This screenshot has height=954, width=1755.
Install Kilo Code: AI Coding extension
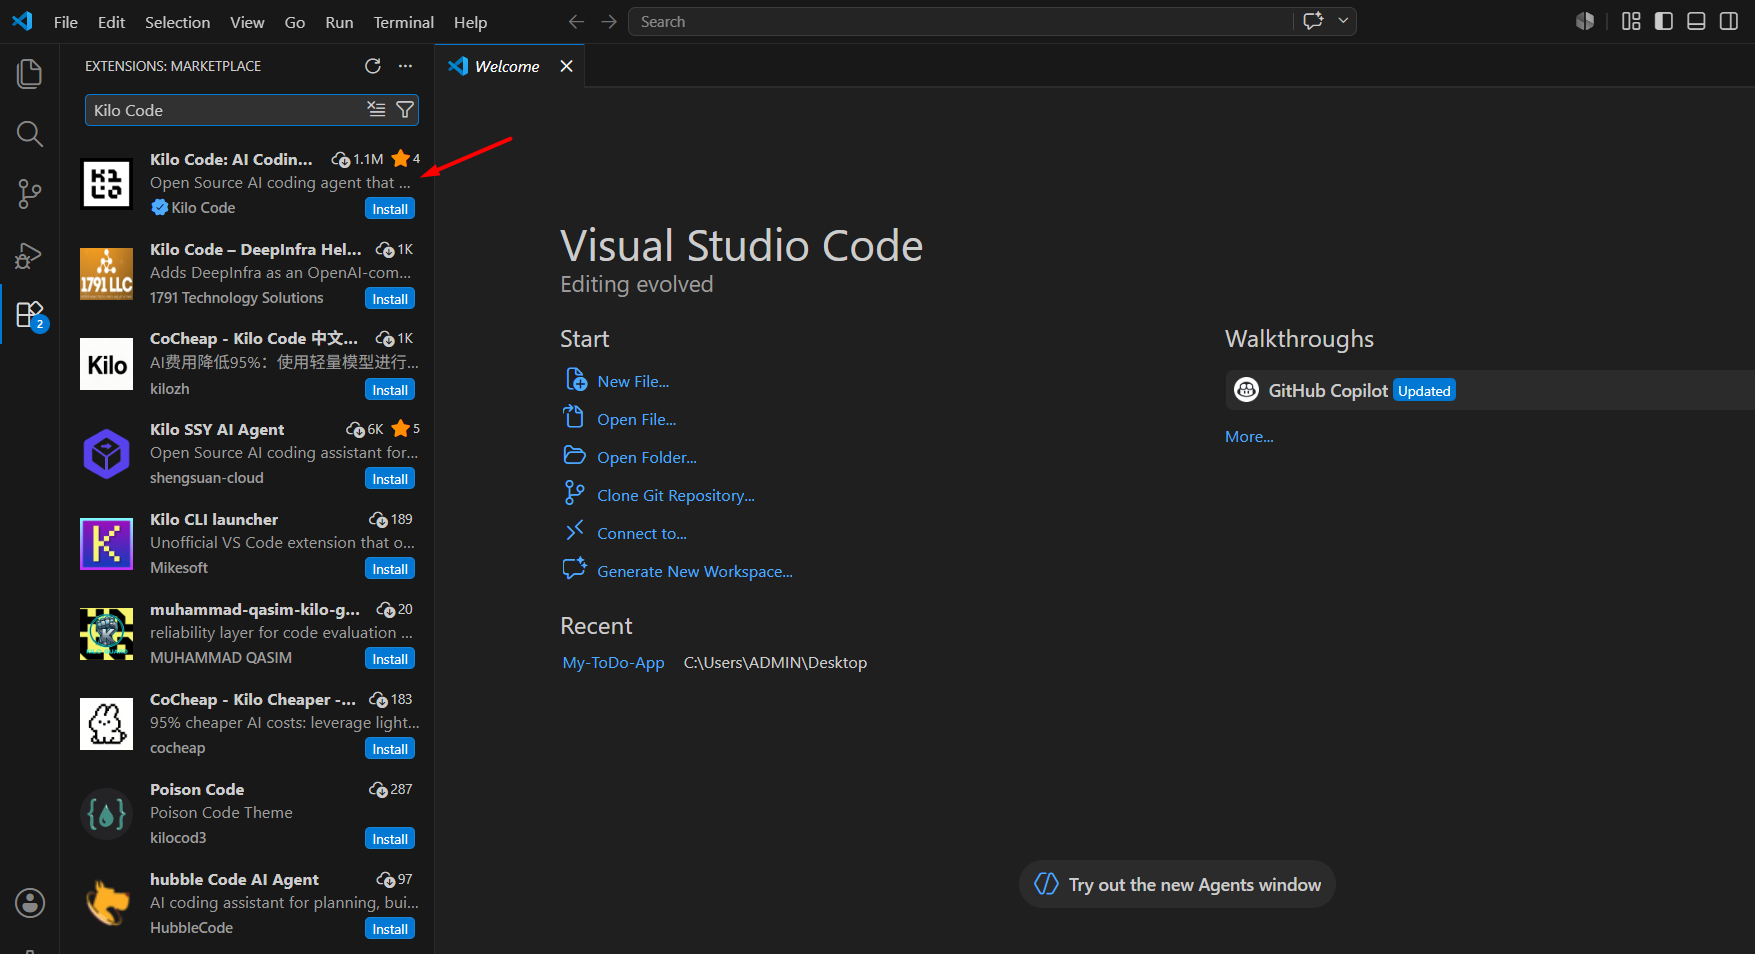(390, 209)
